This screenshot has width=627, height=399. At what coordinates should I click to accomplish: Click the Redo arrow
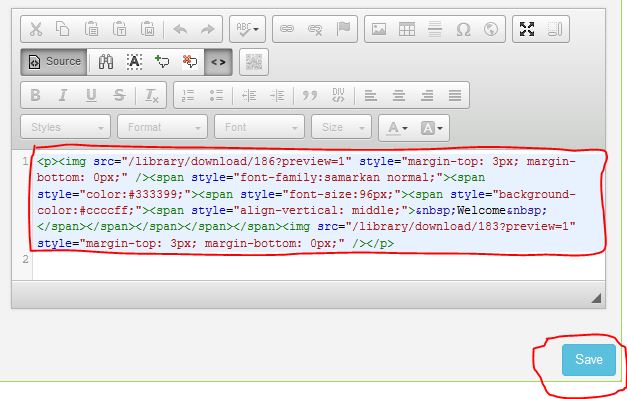[x=208, y=29]
